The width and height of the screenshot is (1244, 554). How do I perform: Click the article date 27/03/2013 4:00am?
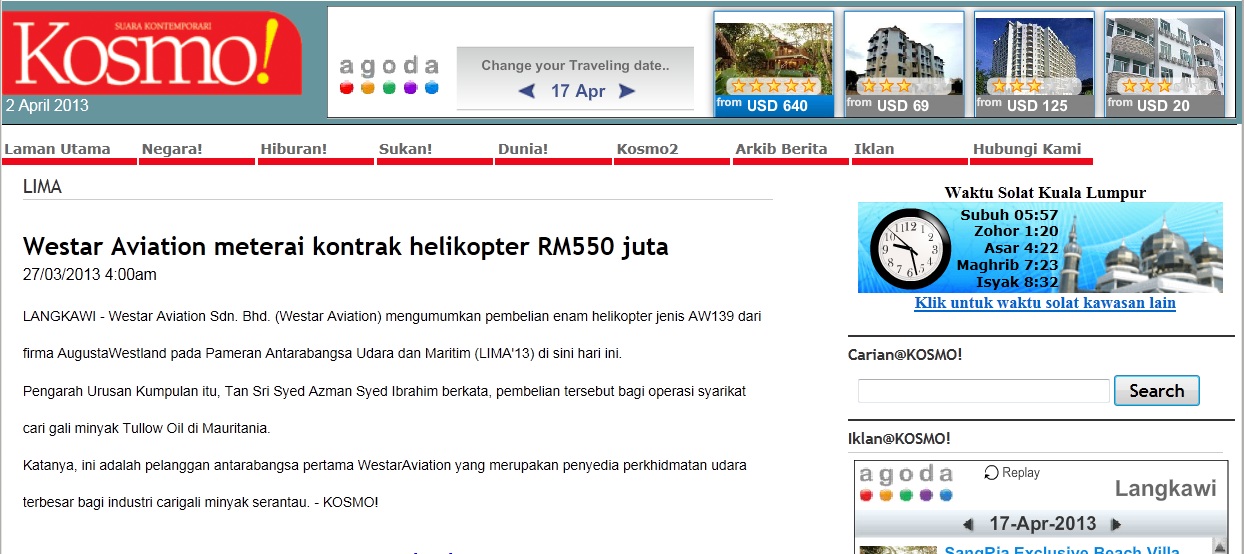pyautogui.click(x=90, y=274)
